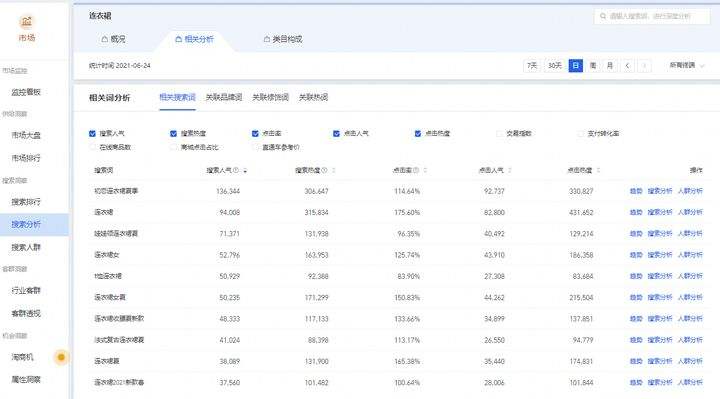Switch to the 关联热词 sub-tab
This screenshot has width=720, height=399.
click(x=313, y=97)
